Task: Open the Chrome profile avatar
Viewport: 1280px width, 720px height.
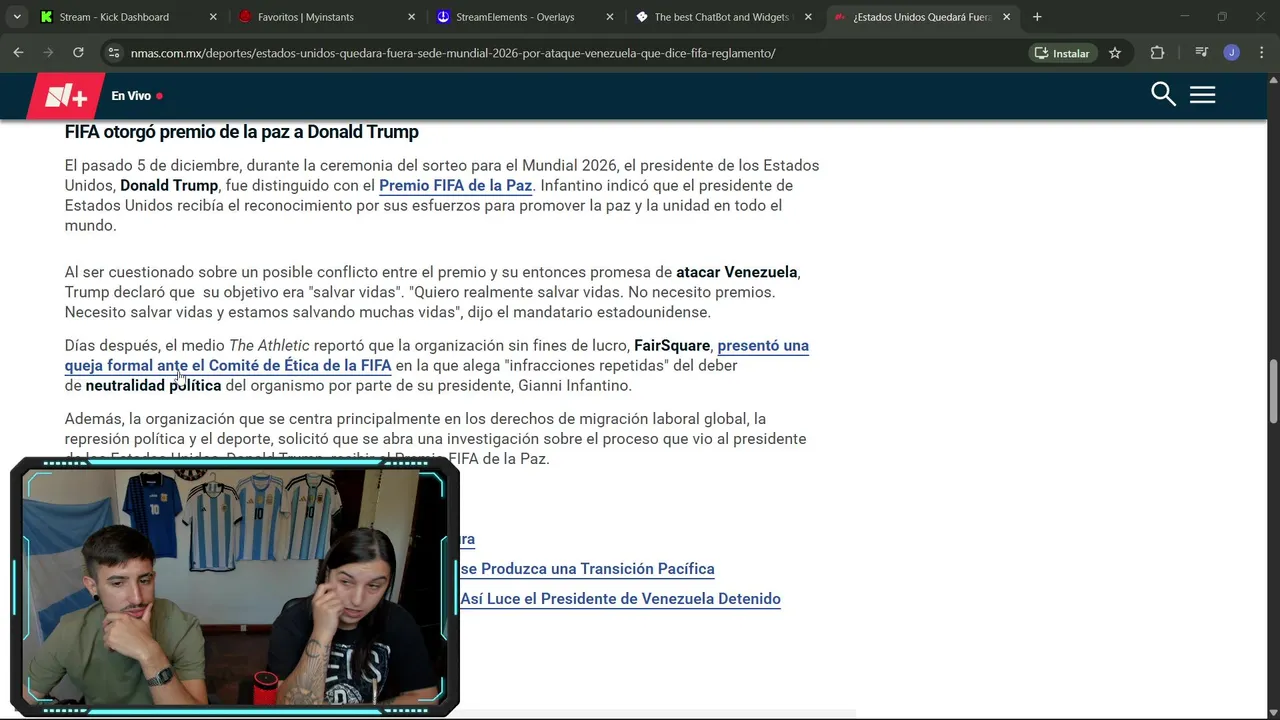Action: (1232, 53)
